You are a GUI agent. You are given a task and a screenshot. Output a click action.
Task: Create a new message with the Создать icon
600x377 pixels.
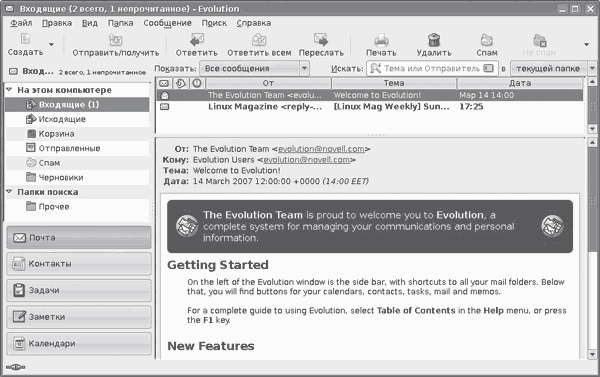click(25, 39)
